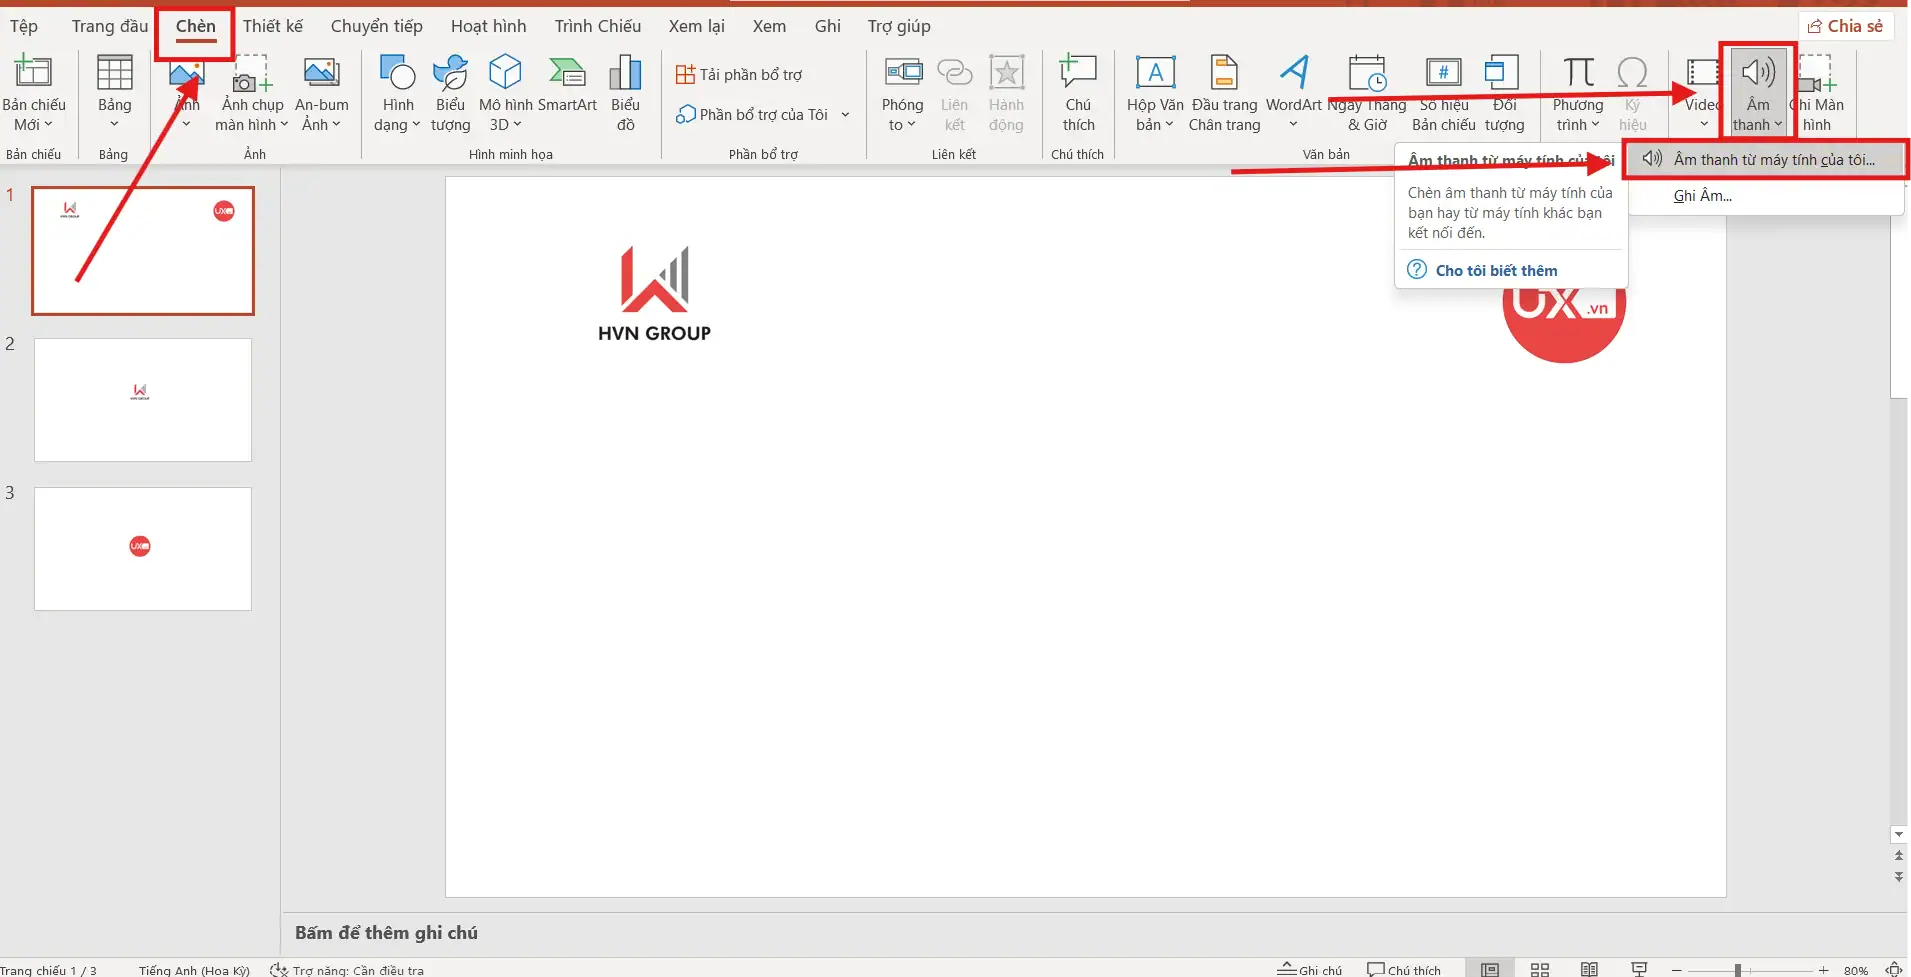Insert Ngày Tháng & Giờ date time

(1367, 94)
